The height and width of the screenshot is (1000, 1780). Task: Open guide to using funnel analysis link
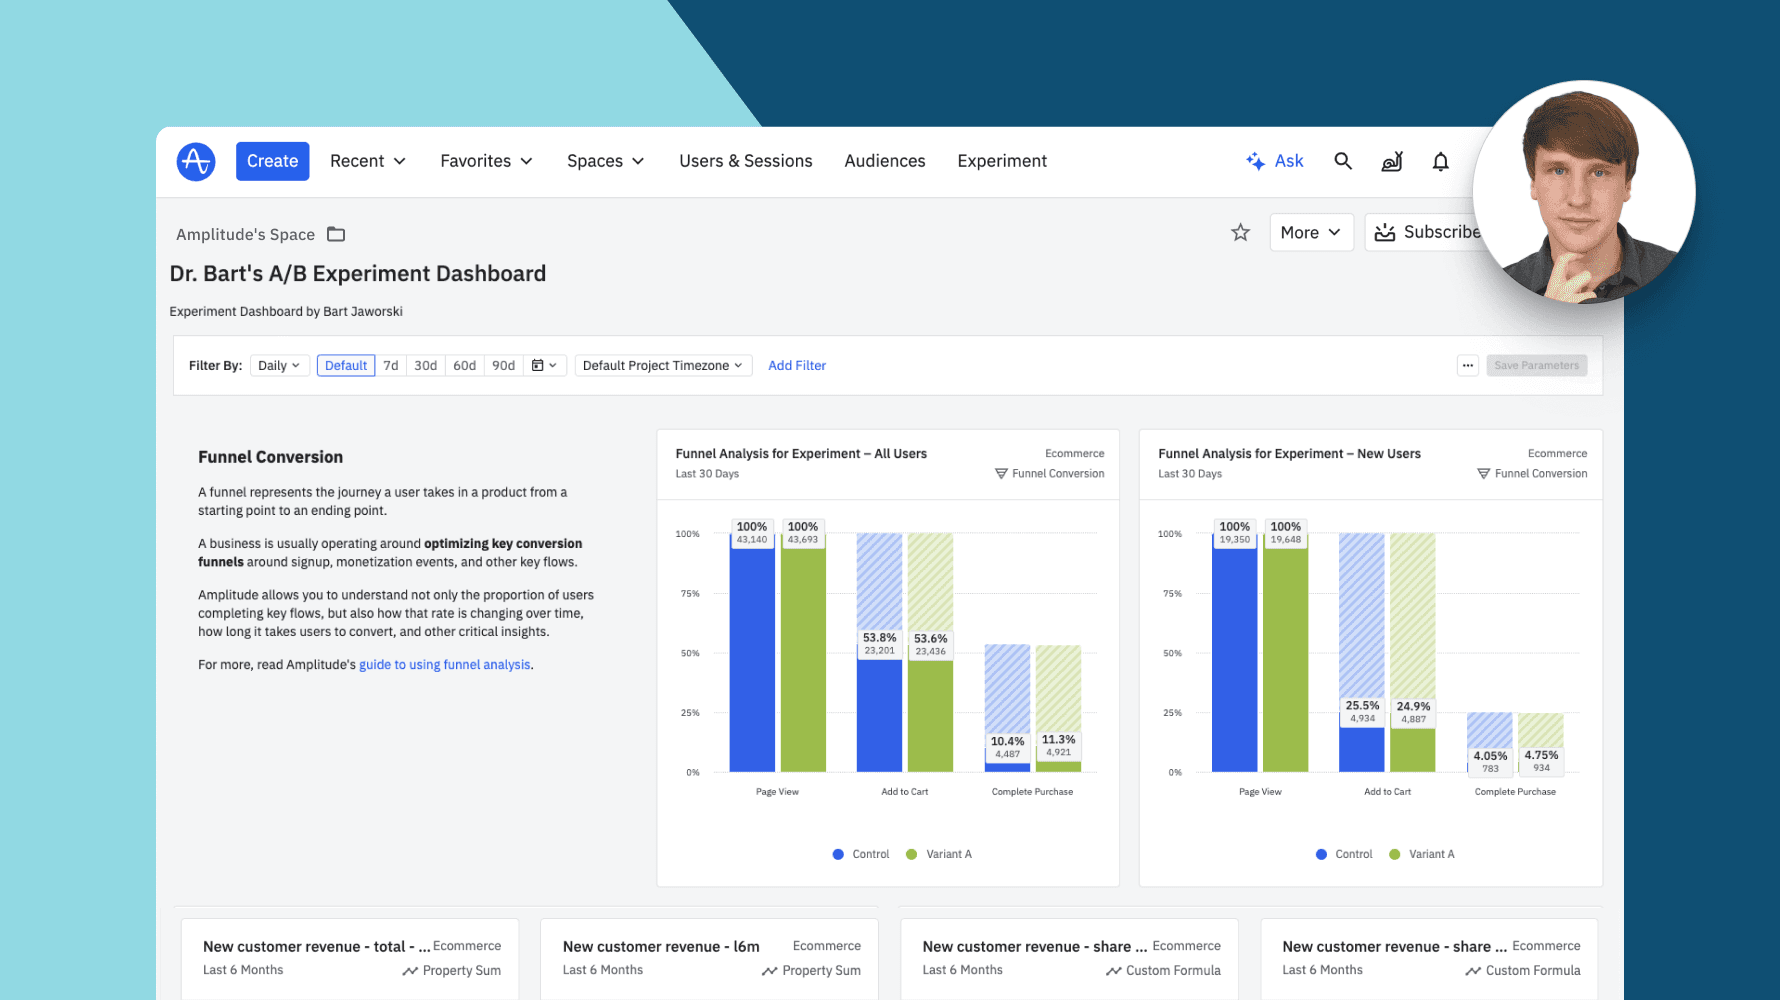444,665
